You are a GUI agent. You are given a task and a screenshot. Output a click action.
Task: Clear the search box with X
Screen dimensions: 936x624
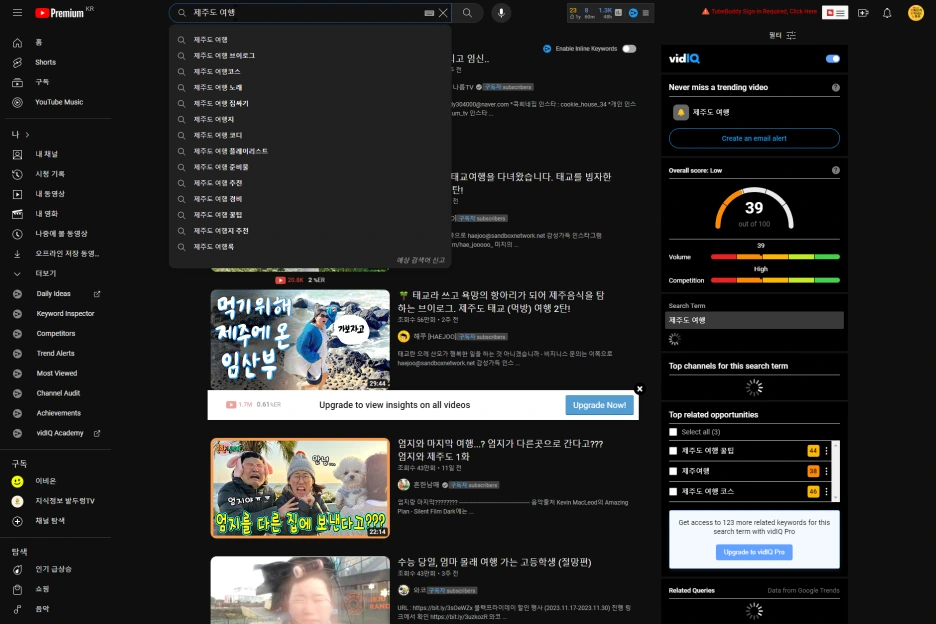443,13
